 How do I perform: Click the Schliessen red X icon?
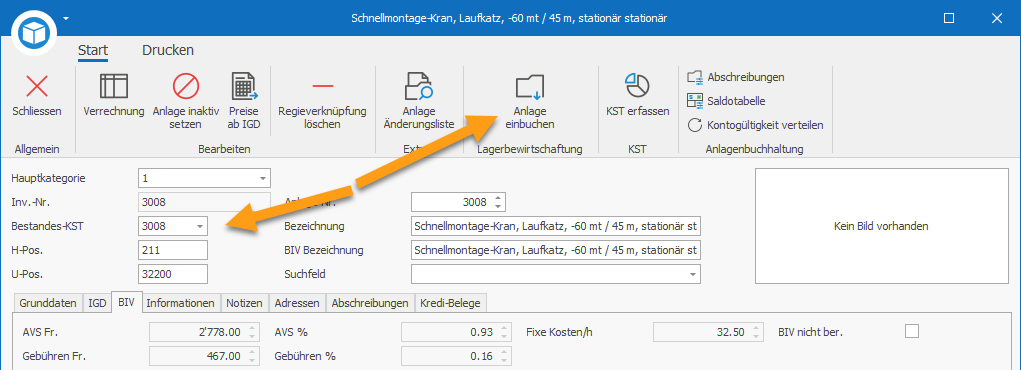tap(37, 86)
